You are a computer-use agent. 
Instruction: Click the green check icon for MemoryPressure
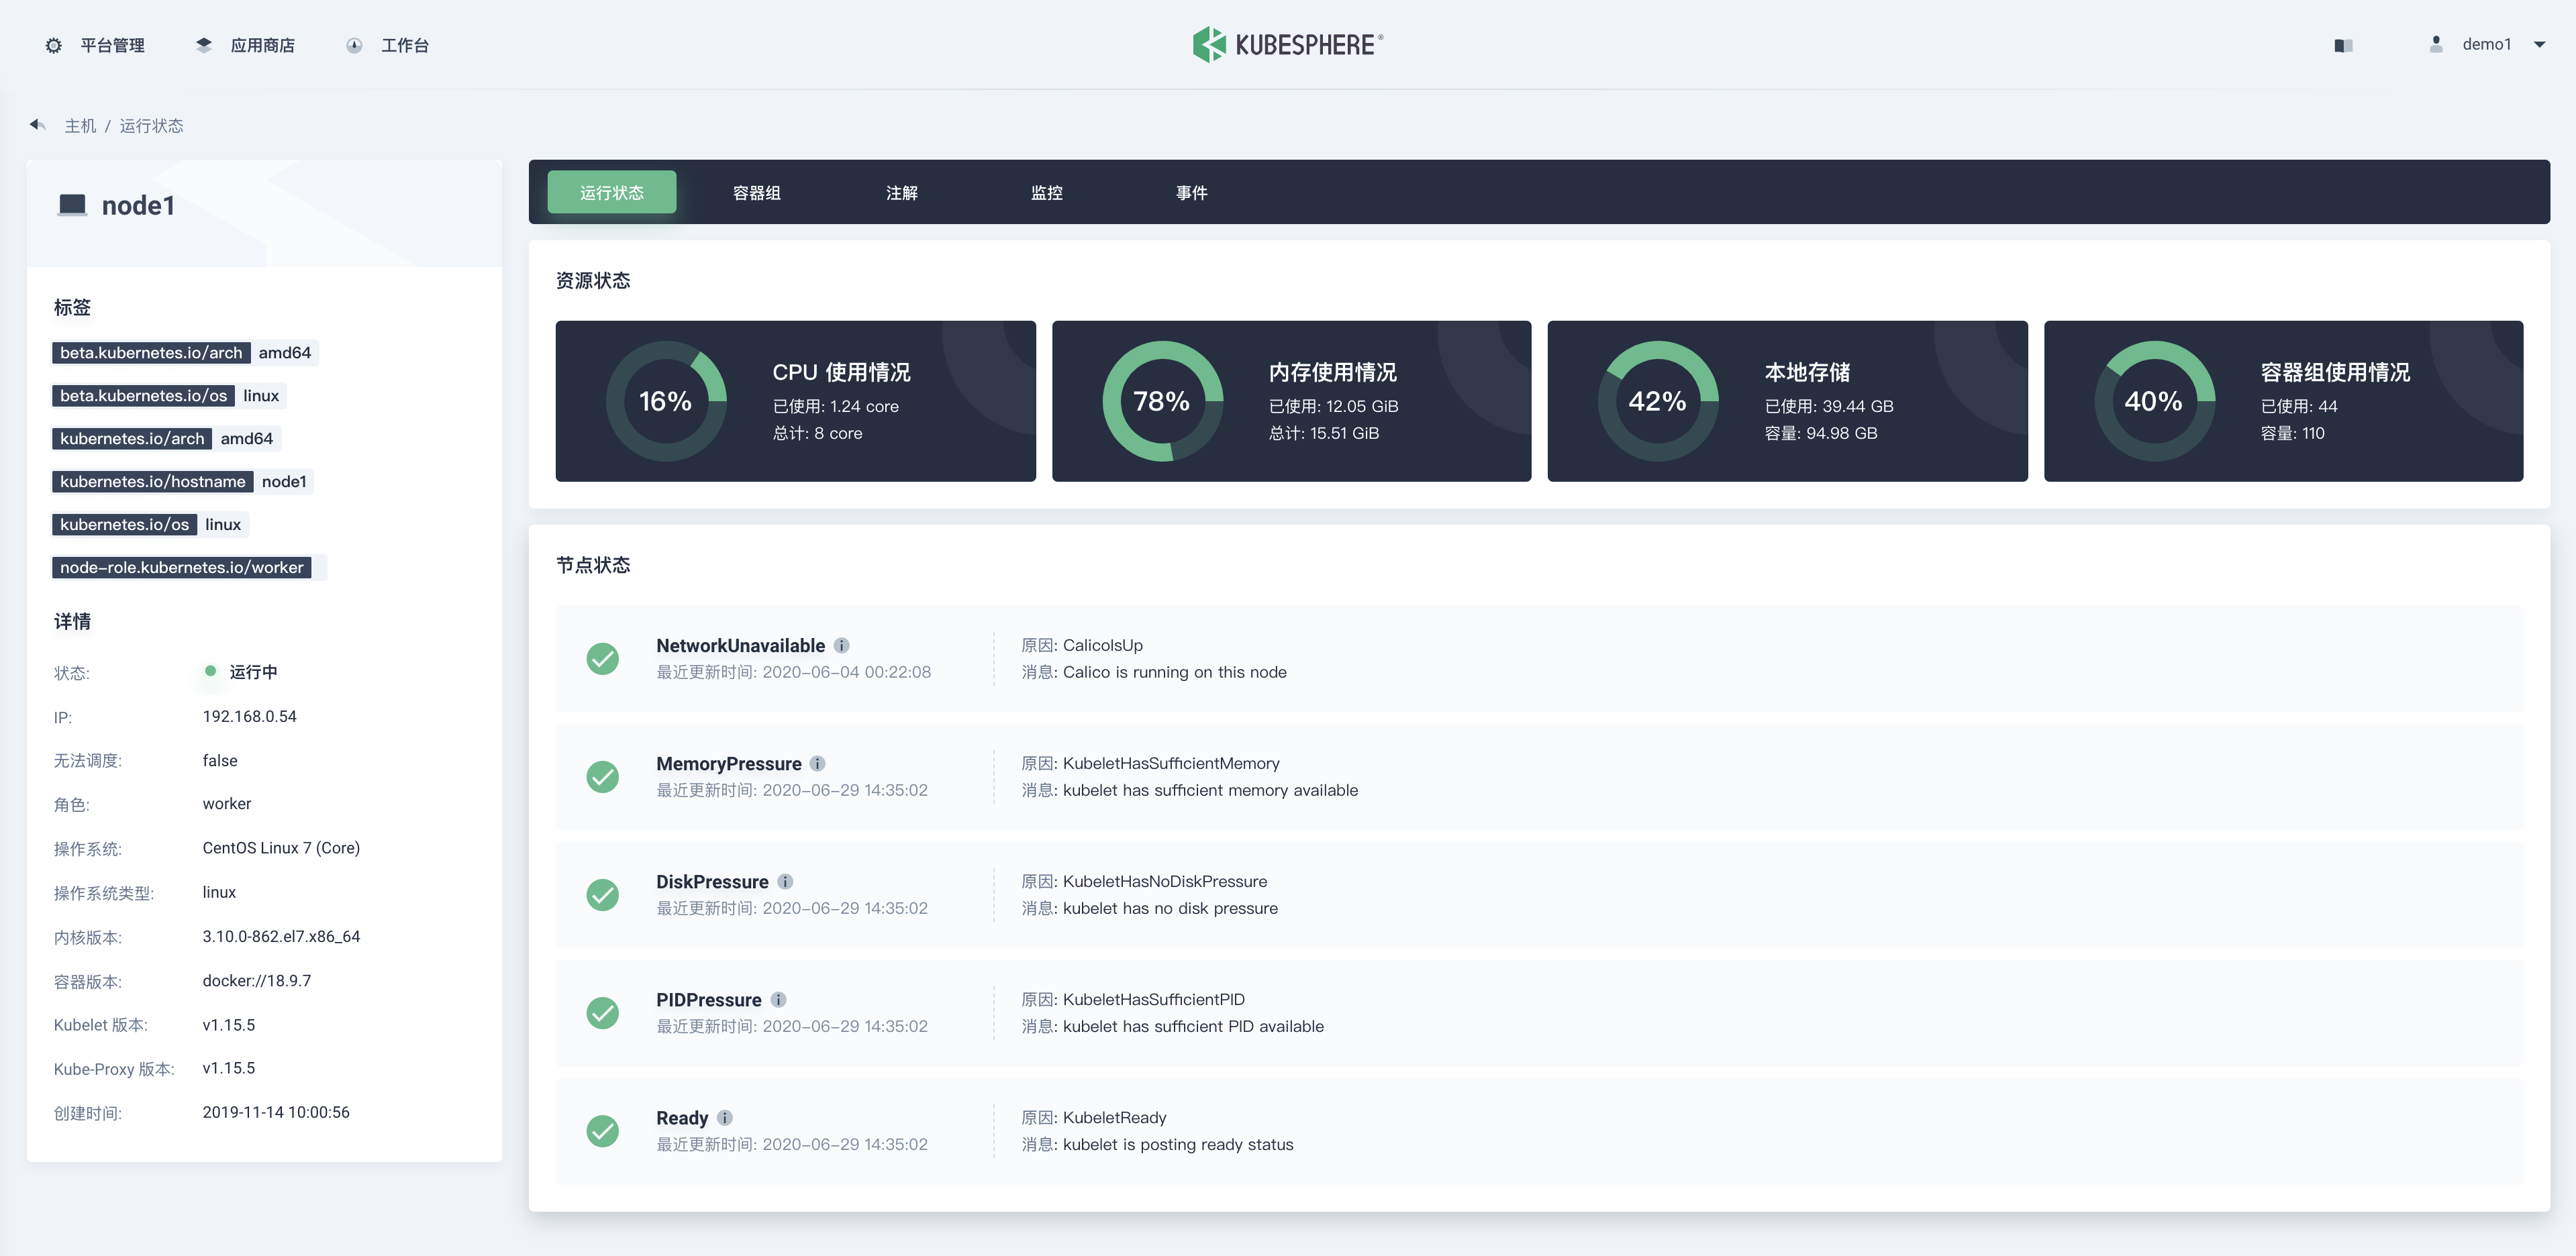click(602, 777)
